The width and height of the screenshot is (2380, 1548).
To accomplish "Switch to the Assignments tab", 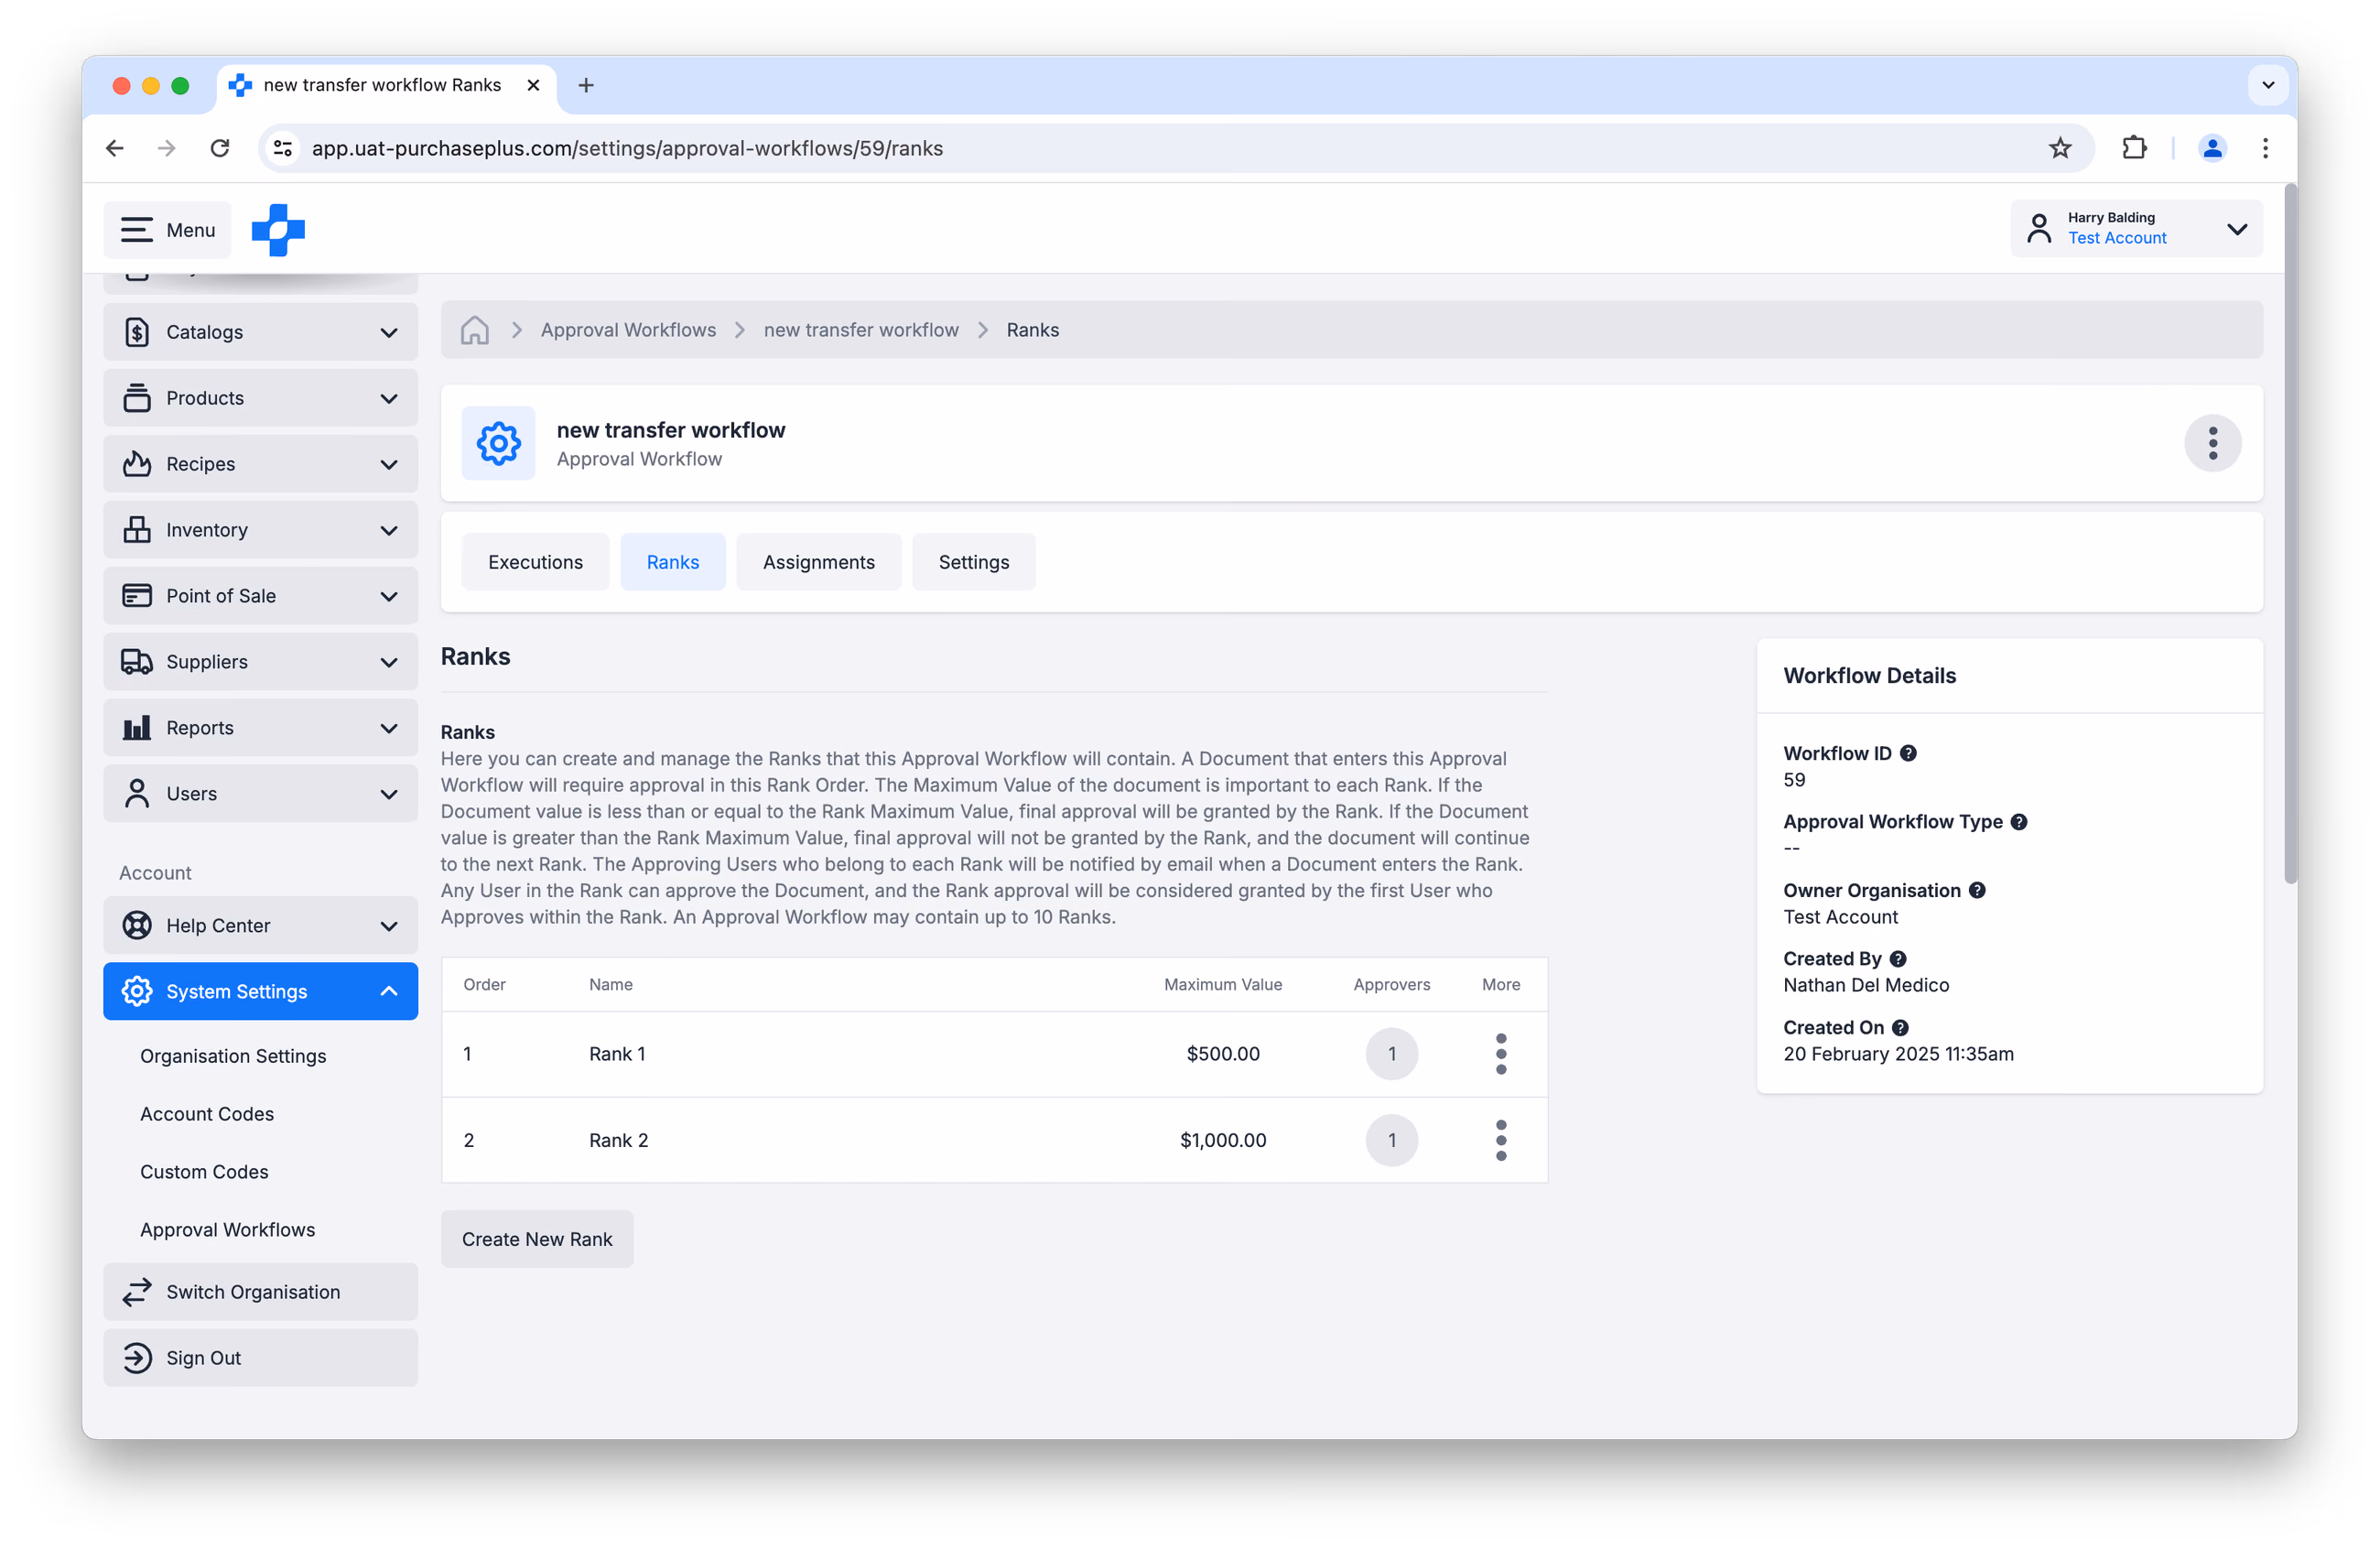I will click(x=819, y=562).
